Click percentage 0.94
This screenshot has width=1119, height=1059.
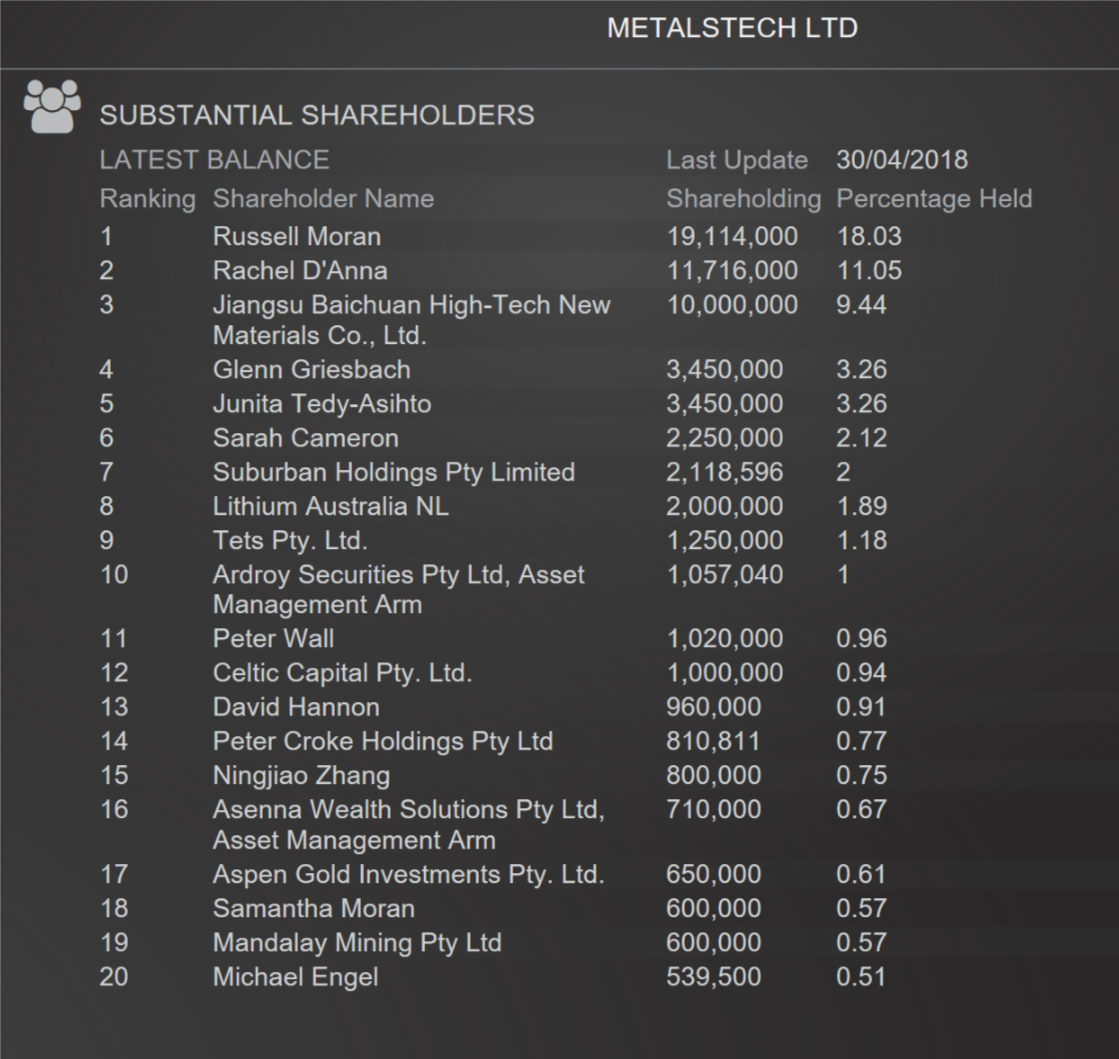861,673
